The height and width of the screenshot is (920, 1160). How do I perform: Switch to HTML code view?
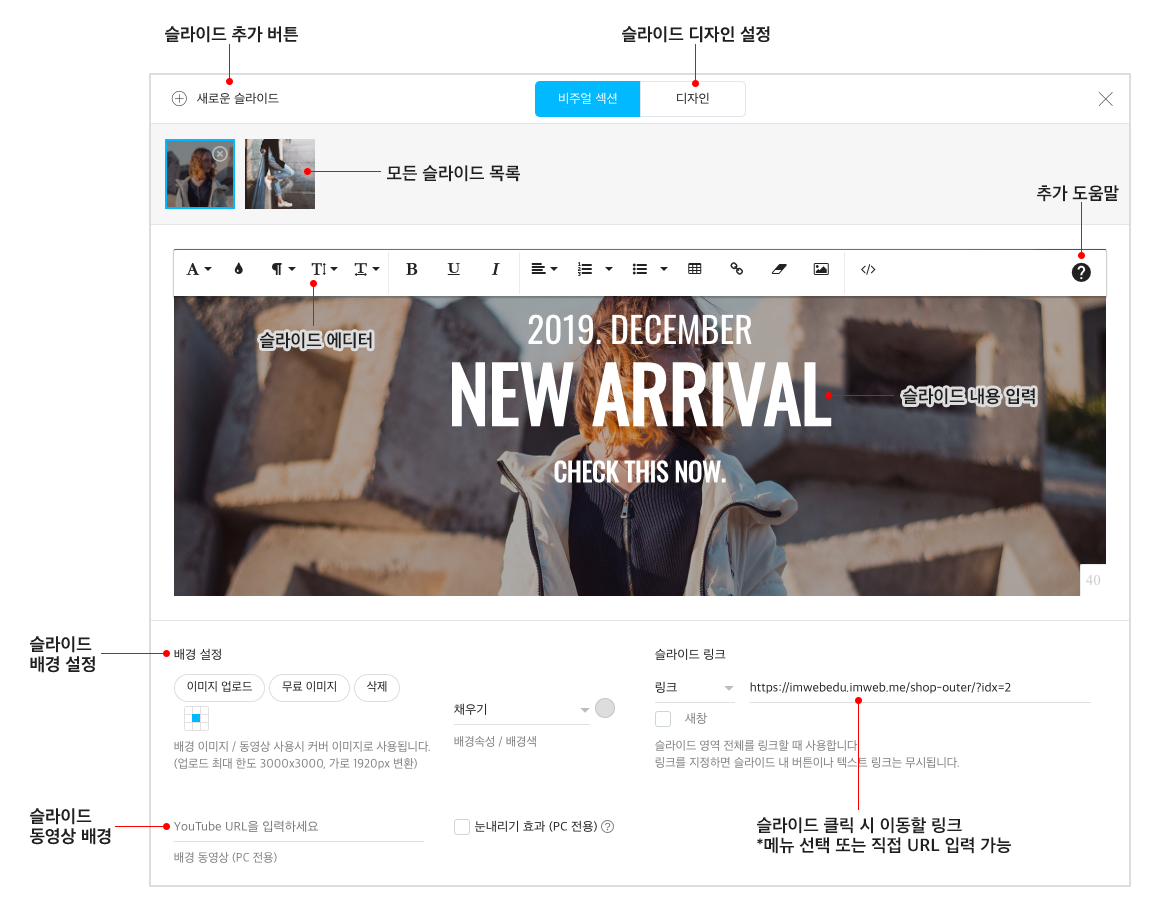click(869, 269)
